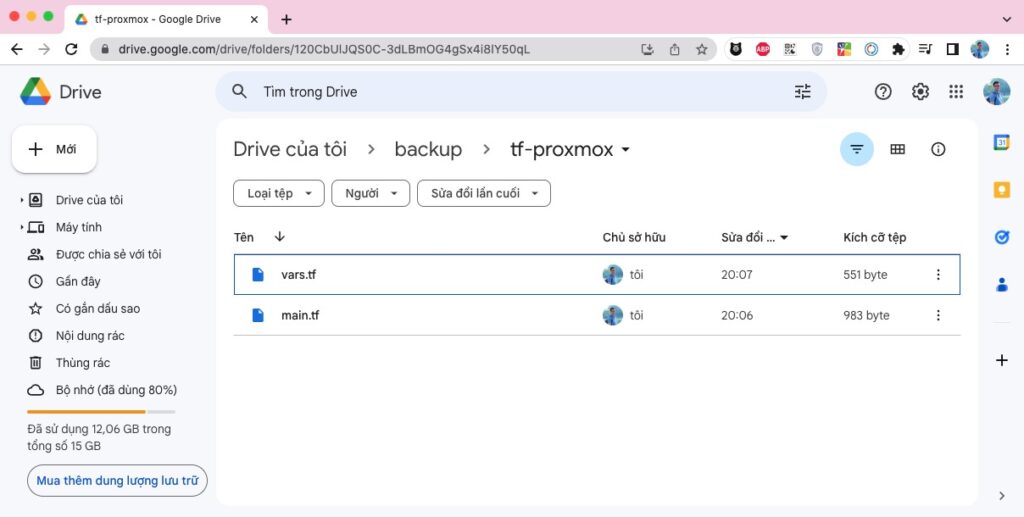Click the storage usage progress bar
The image size is (1024, 517).
coord(101,412)
